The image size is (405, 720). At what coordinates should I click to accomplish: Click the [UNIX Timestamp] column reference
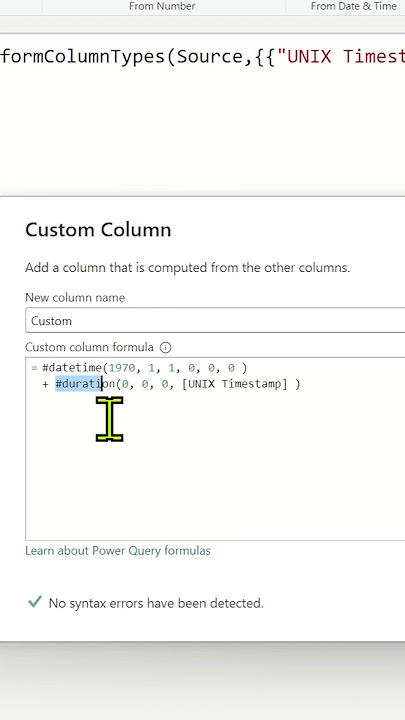coord(235,384)
